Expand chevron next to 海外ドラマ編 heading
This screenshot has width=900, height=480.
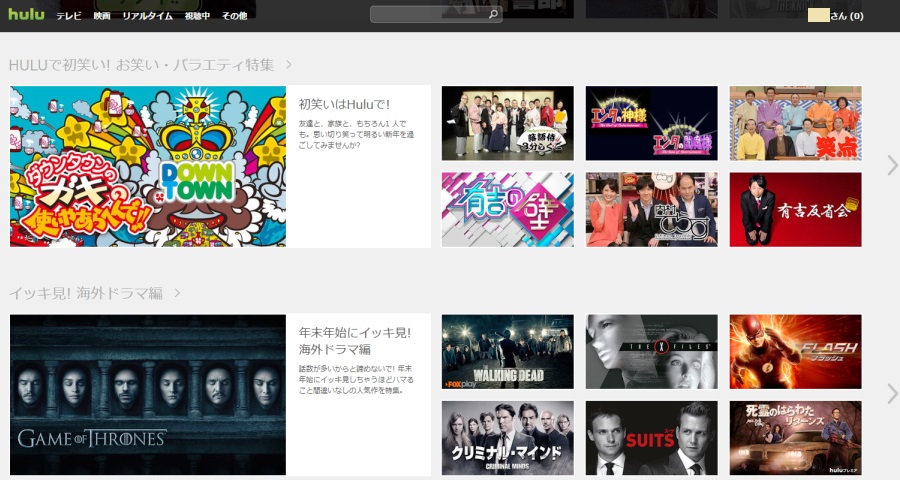177,293
